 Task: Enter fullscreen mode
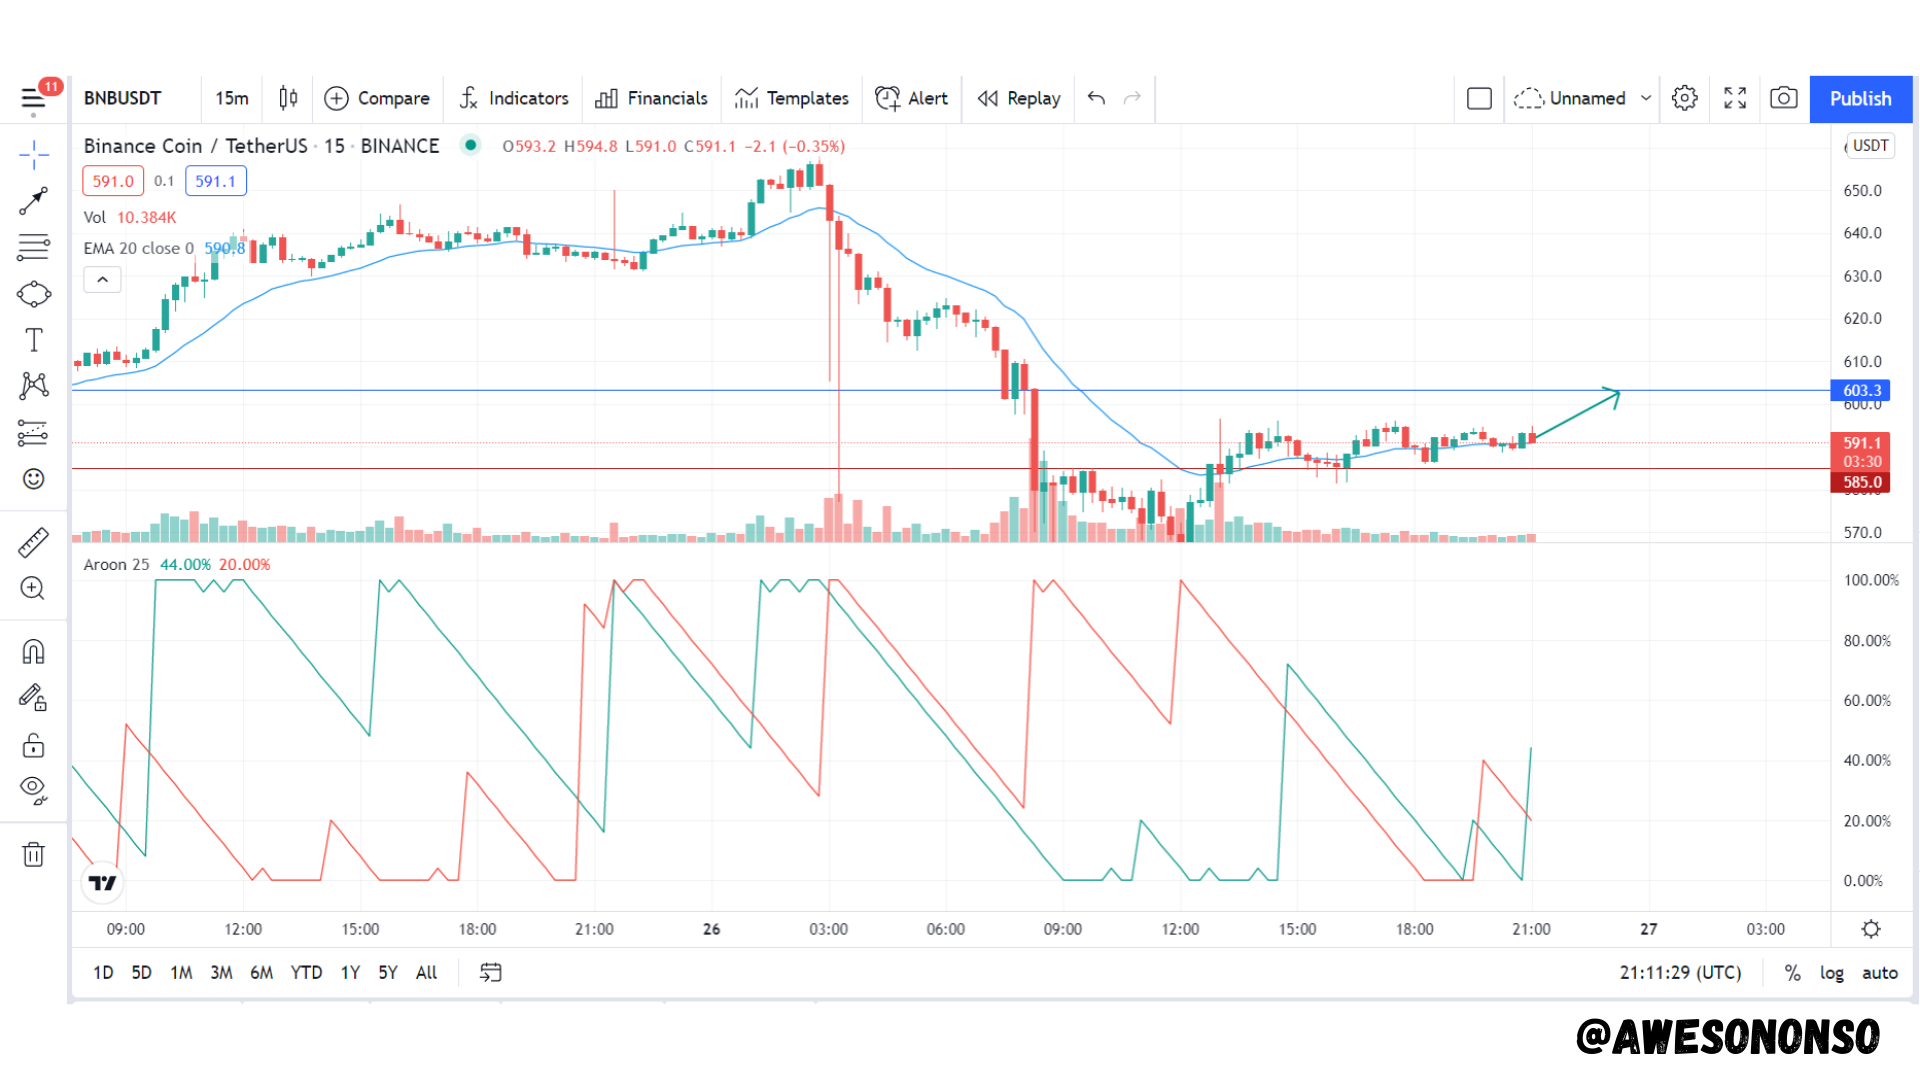pyautogui.click(x=1735, y=98)
